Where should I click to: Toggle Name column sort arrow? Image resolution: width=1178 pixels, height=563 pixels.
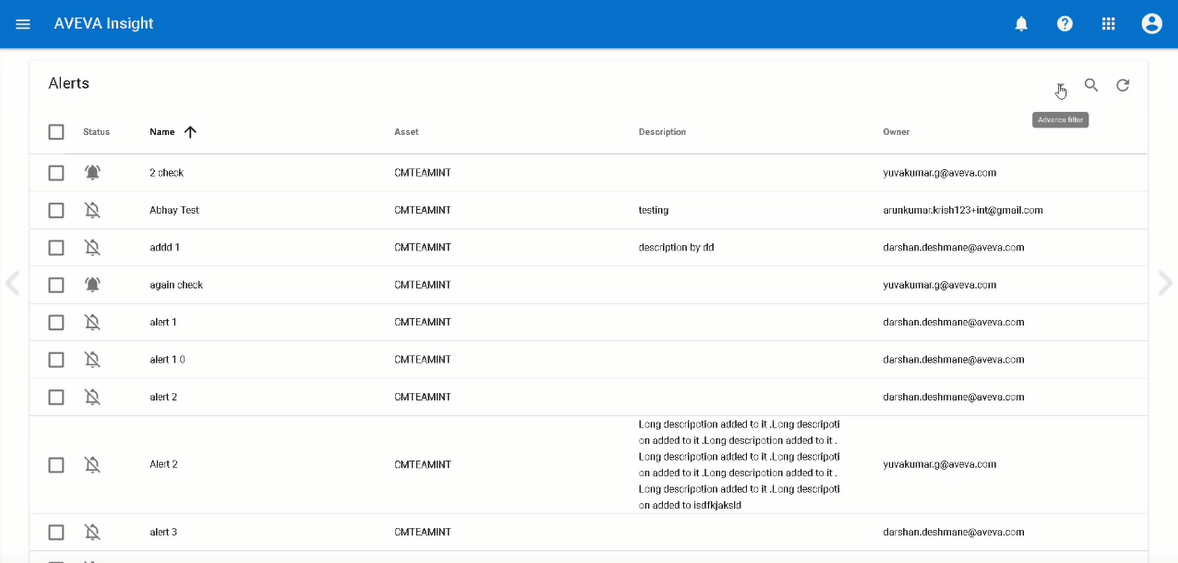tap(190, 132)
